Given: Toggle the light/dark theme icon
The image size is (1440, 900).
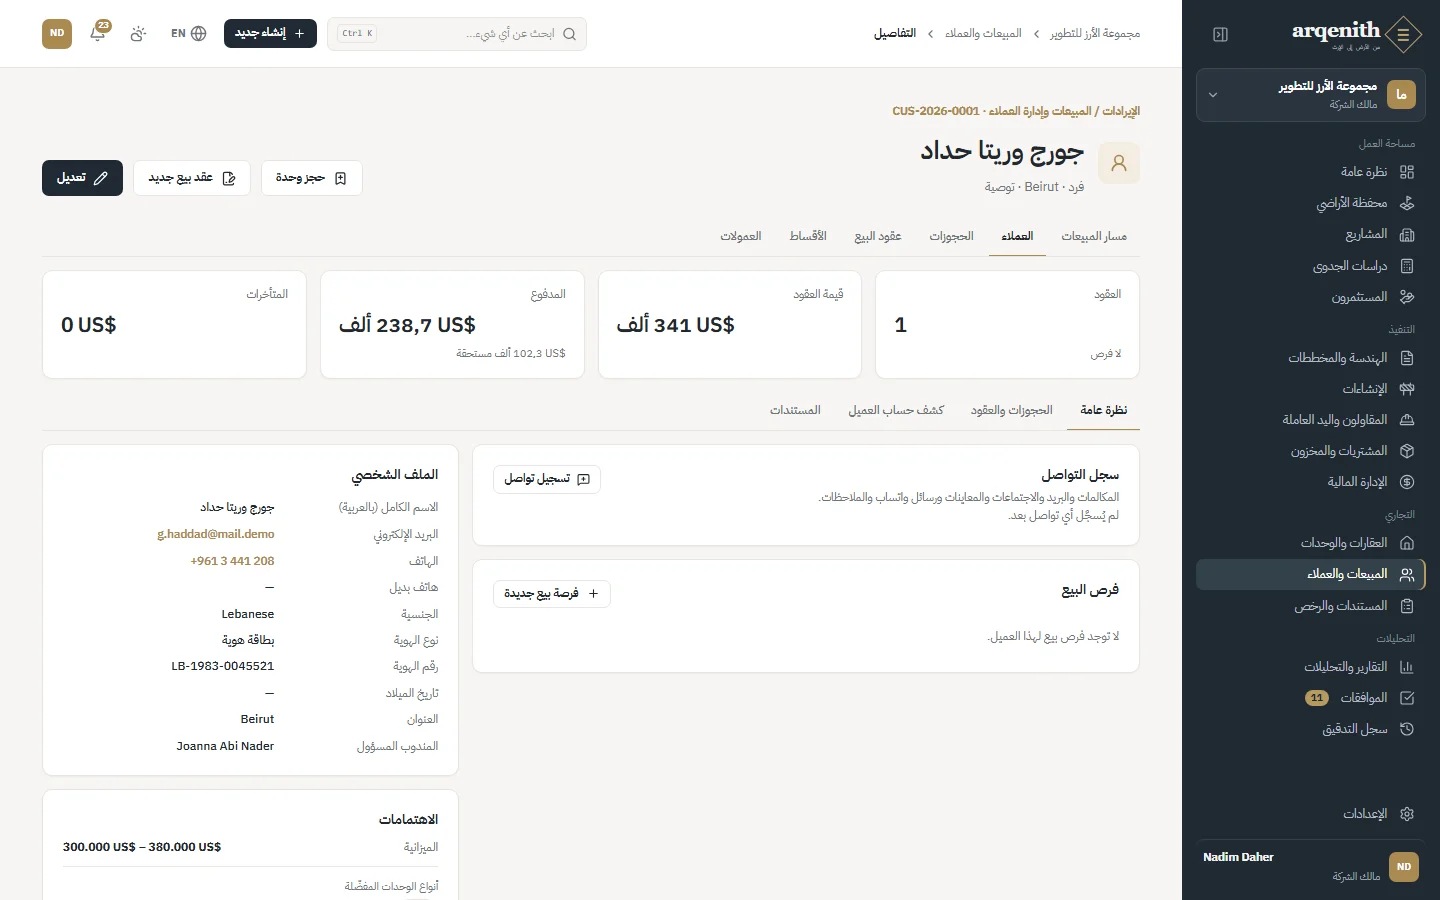Looking at the screenshot, I should pyautogui.click(x=138, y=33).
